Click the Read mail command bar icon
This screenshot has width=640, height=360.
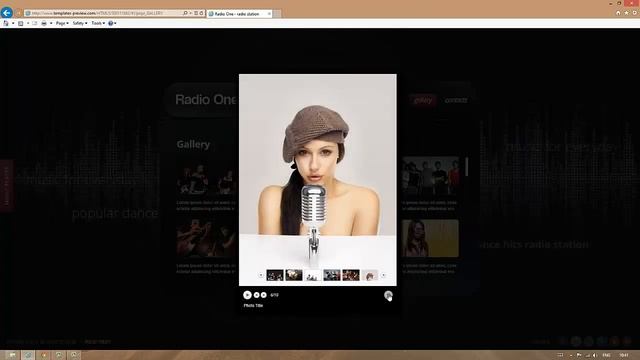(x=35, y=23)
